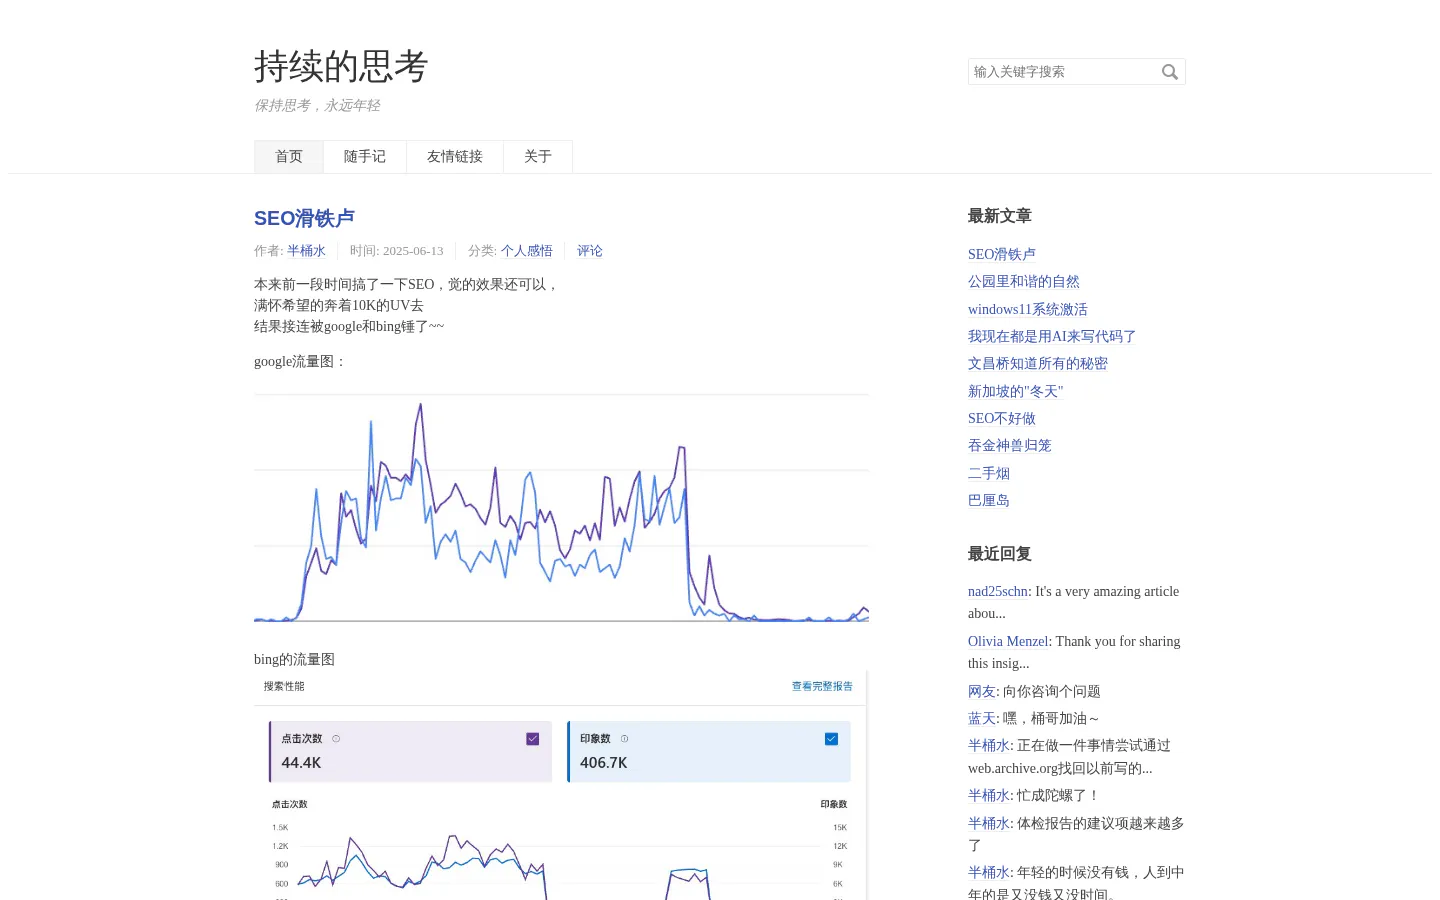Open 半桶水 comment 忙成陀螺了
1440x900 pixels.
point(989,795)
